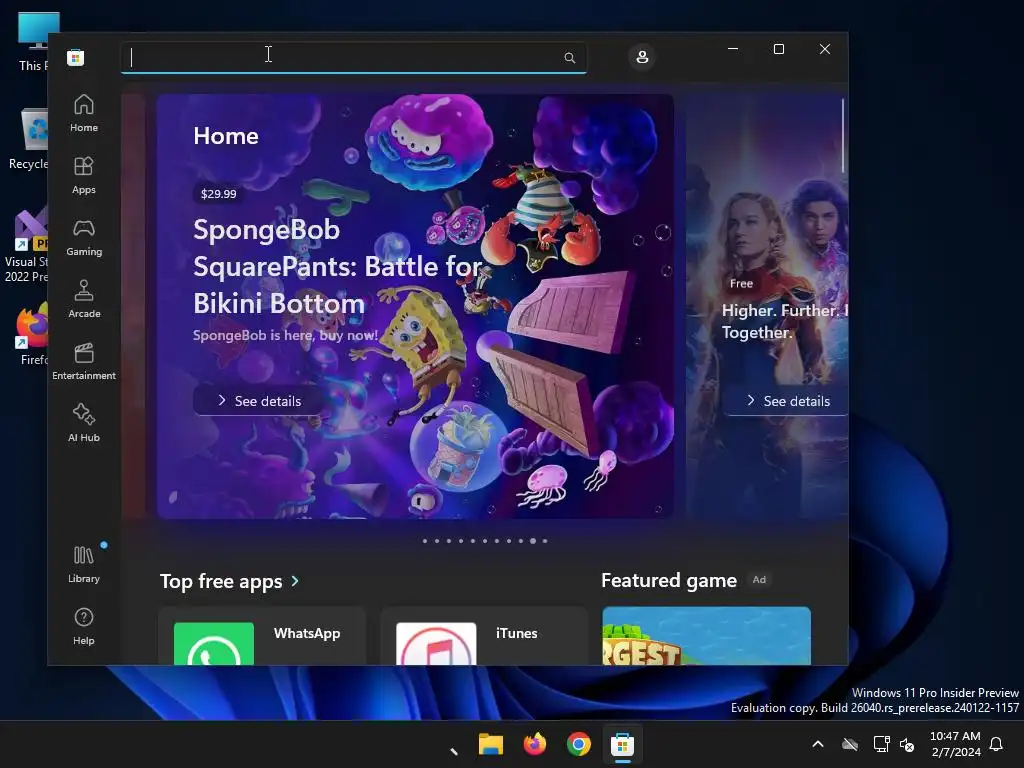See details for Higher Further Together banner
This screenshot has width=1024, height=768.
coord(786,401)
